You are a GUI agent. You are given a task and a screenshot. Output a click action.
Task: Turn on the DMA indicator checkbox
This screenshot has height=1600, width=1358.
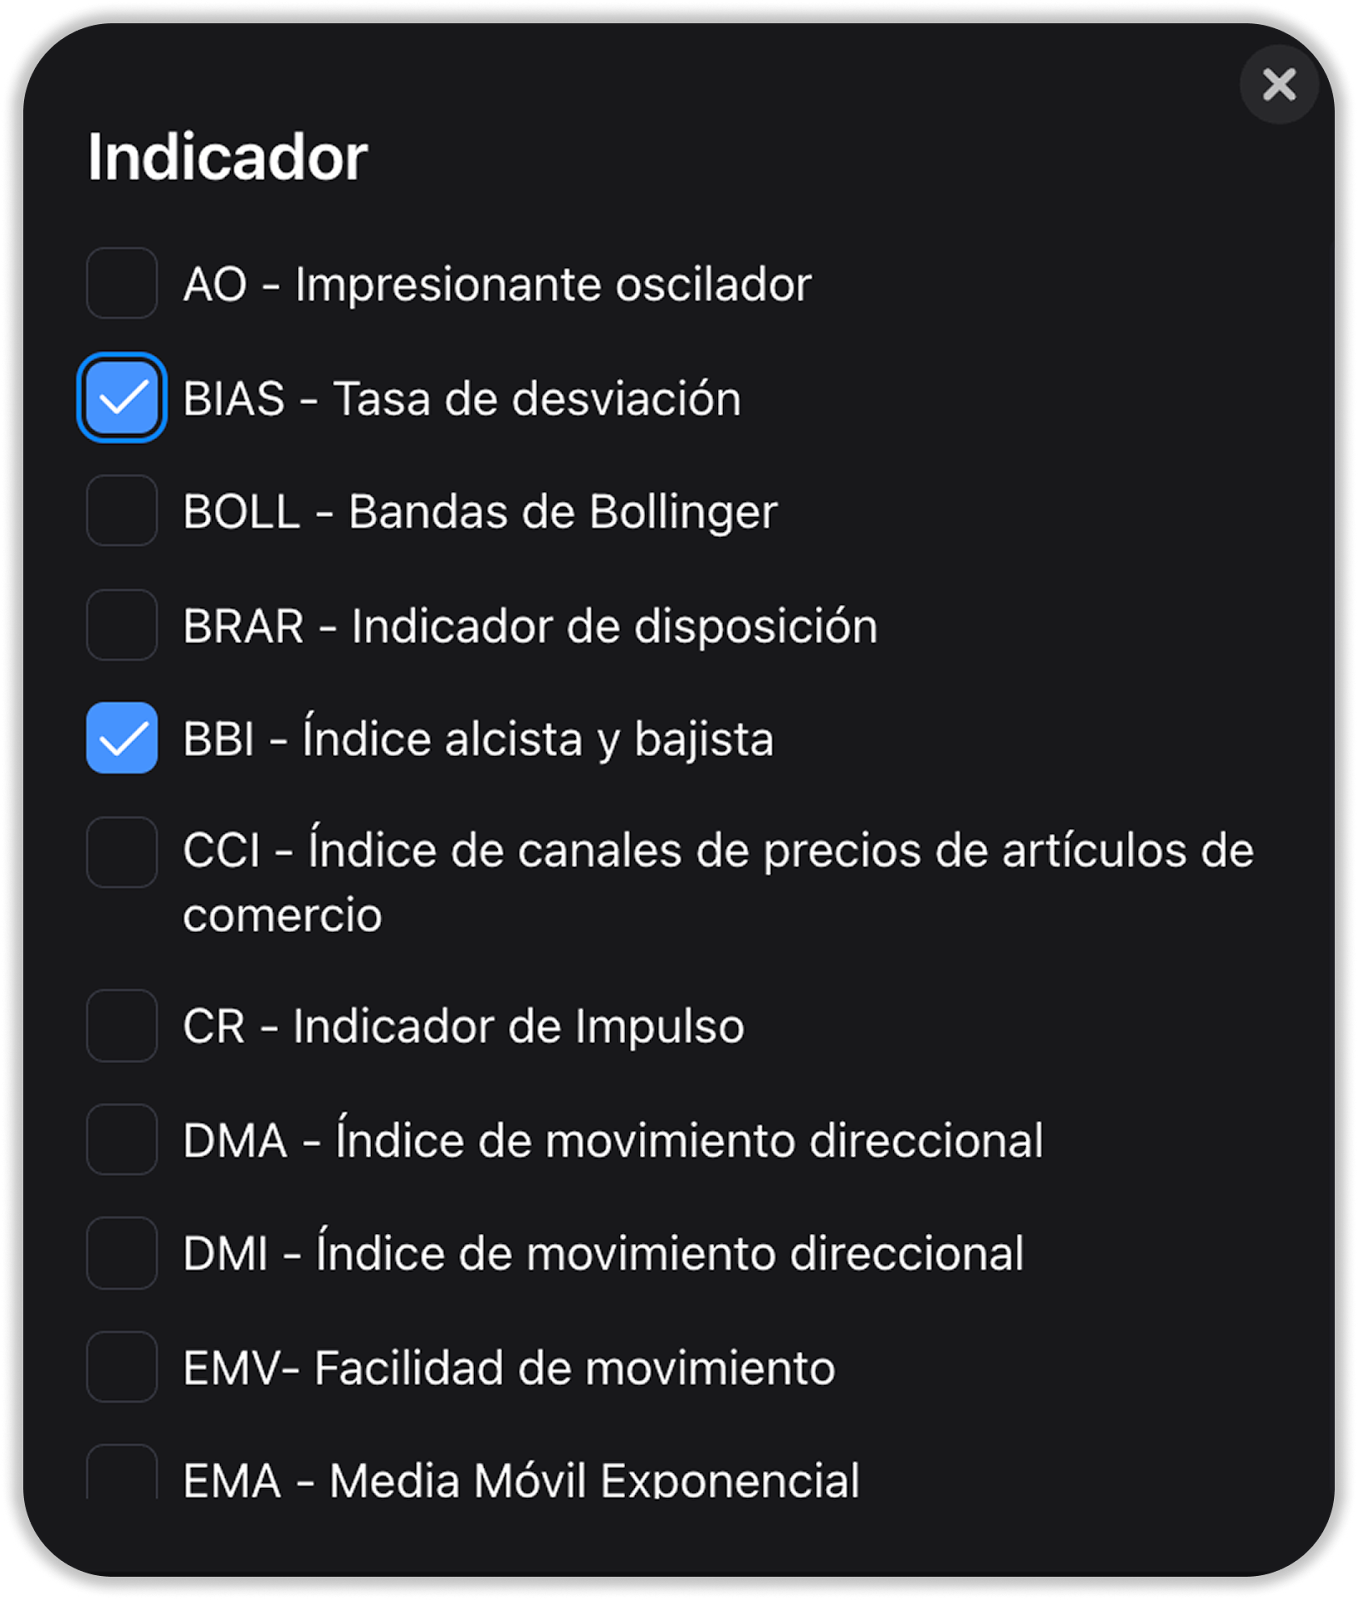122,1140
